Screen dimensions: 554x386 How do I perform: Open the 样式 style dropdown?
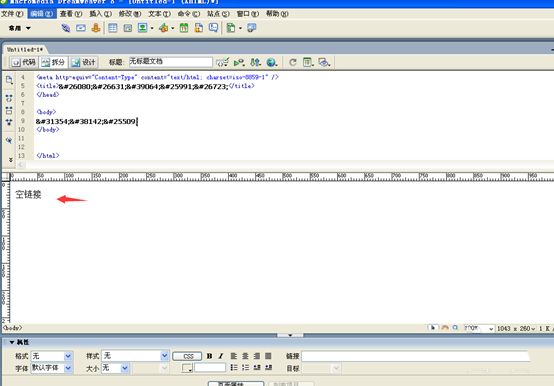pyautogui.click(x=164, y=356)
